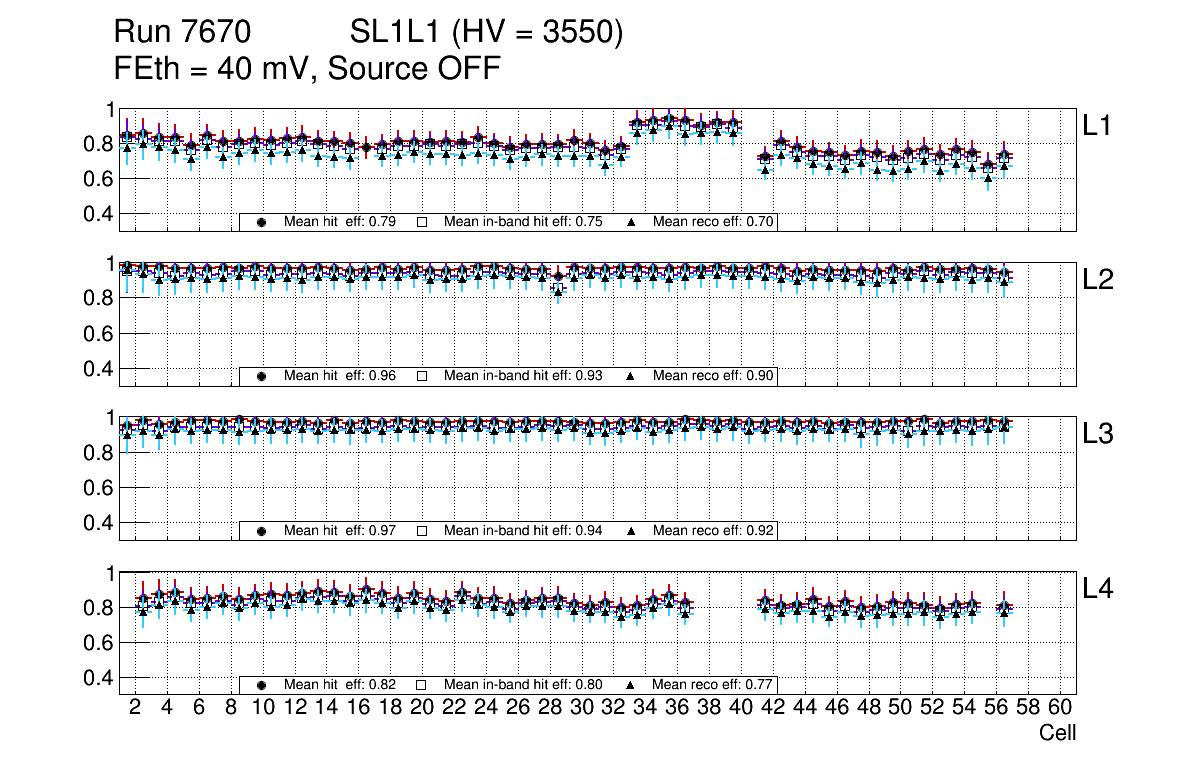This screenshot has width=1196, height=772.
Task: Select the L2 panel label
Action: click(x=1098, y=281)
